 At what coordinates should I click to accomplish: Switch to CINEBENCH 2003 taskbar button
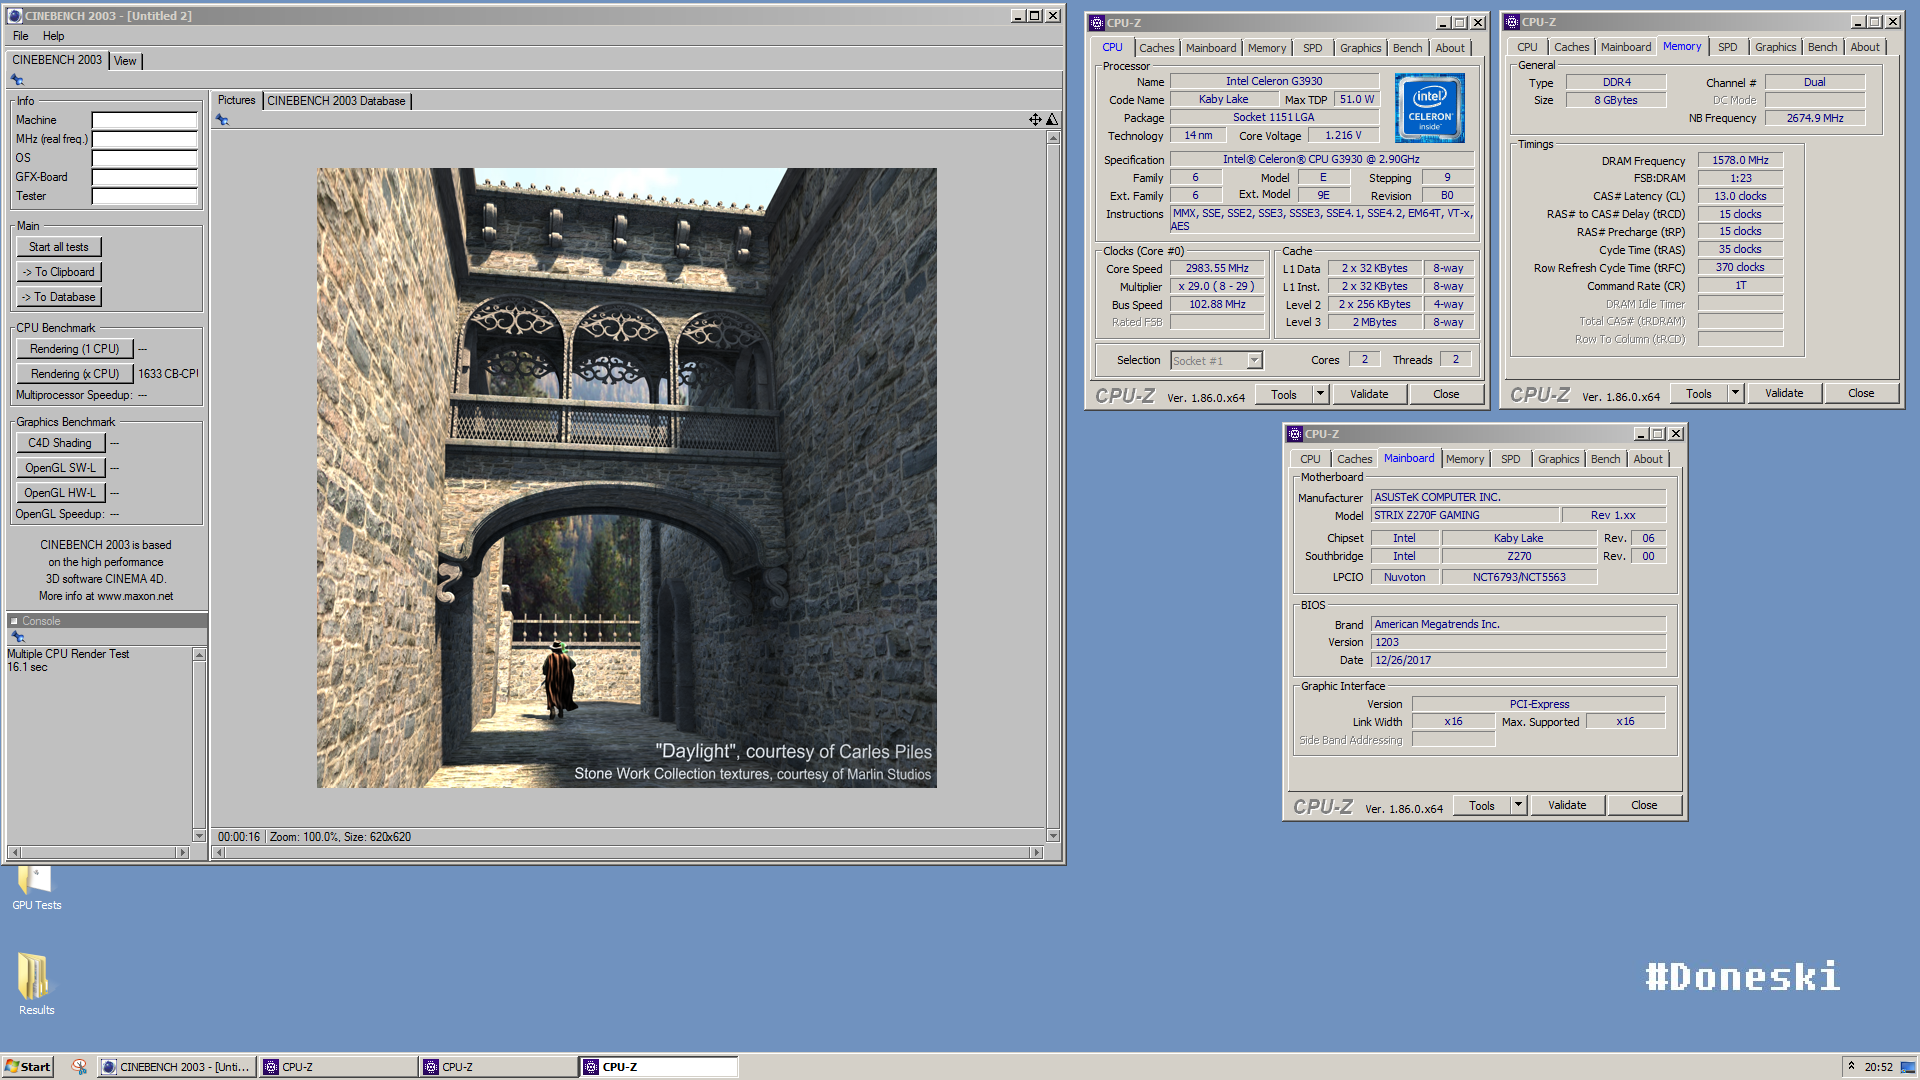pyautogui.click(x=176, y=1067)
